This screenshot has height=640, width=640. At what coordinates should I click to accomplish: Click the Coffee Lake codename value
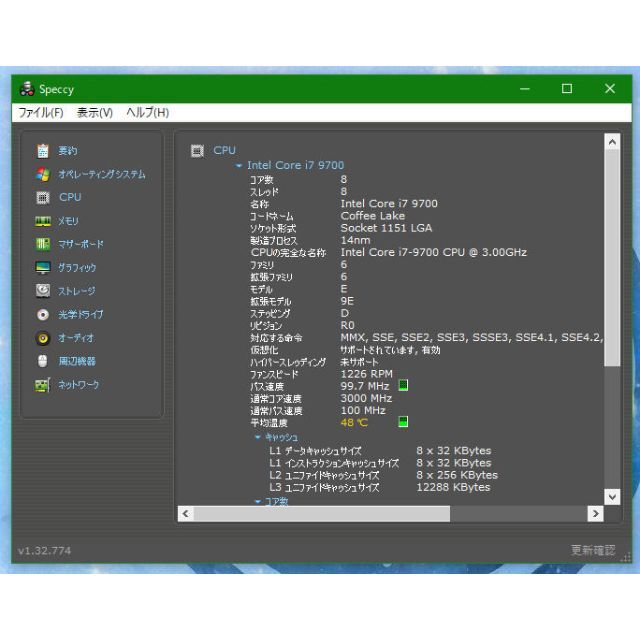tap(373, 216)
